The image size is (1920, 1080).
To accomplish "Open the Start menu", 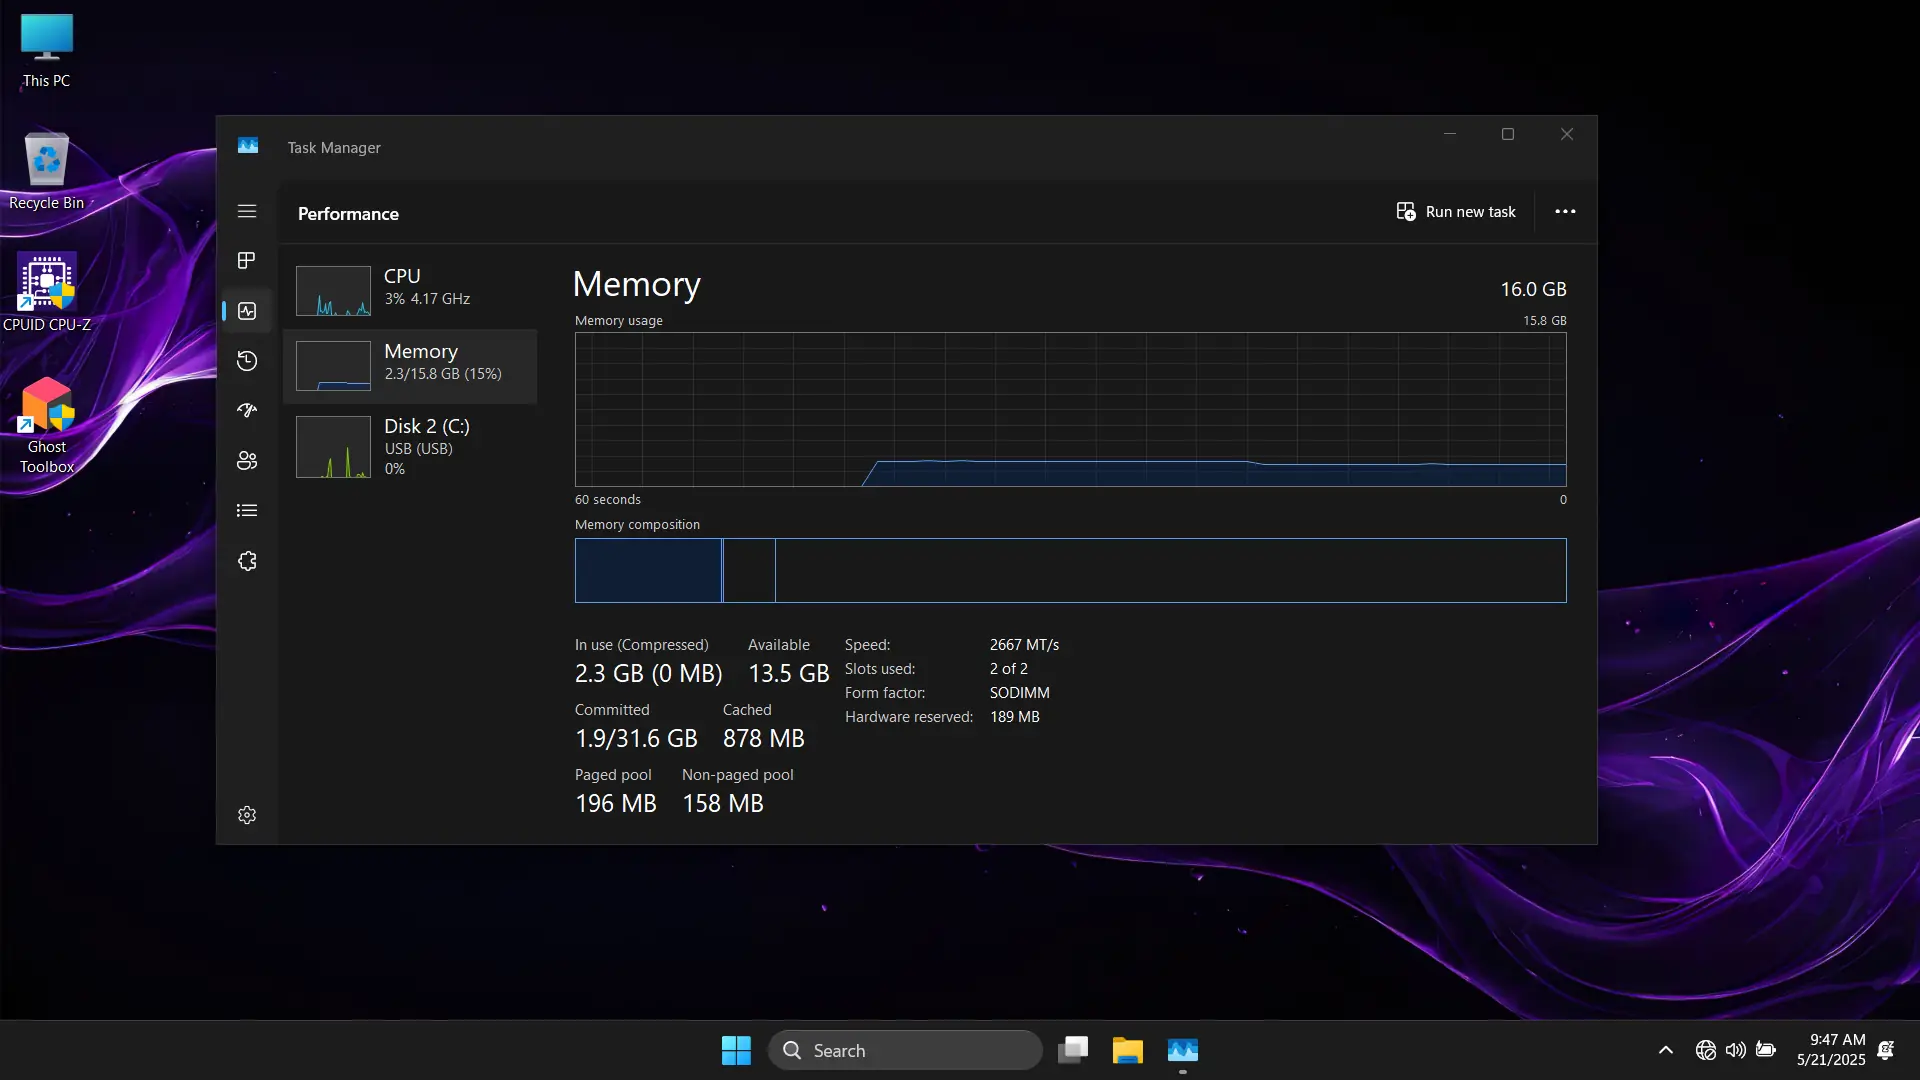I will (735, 1050).
